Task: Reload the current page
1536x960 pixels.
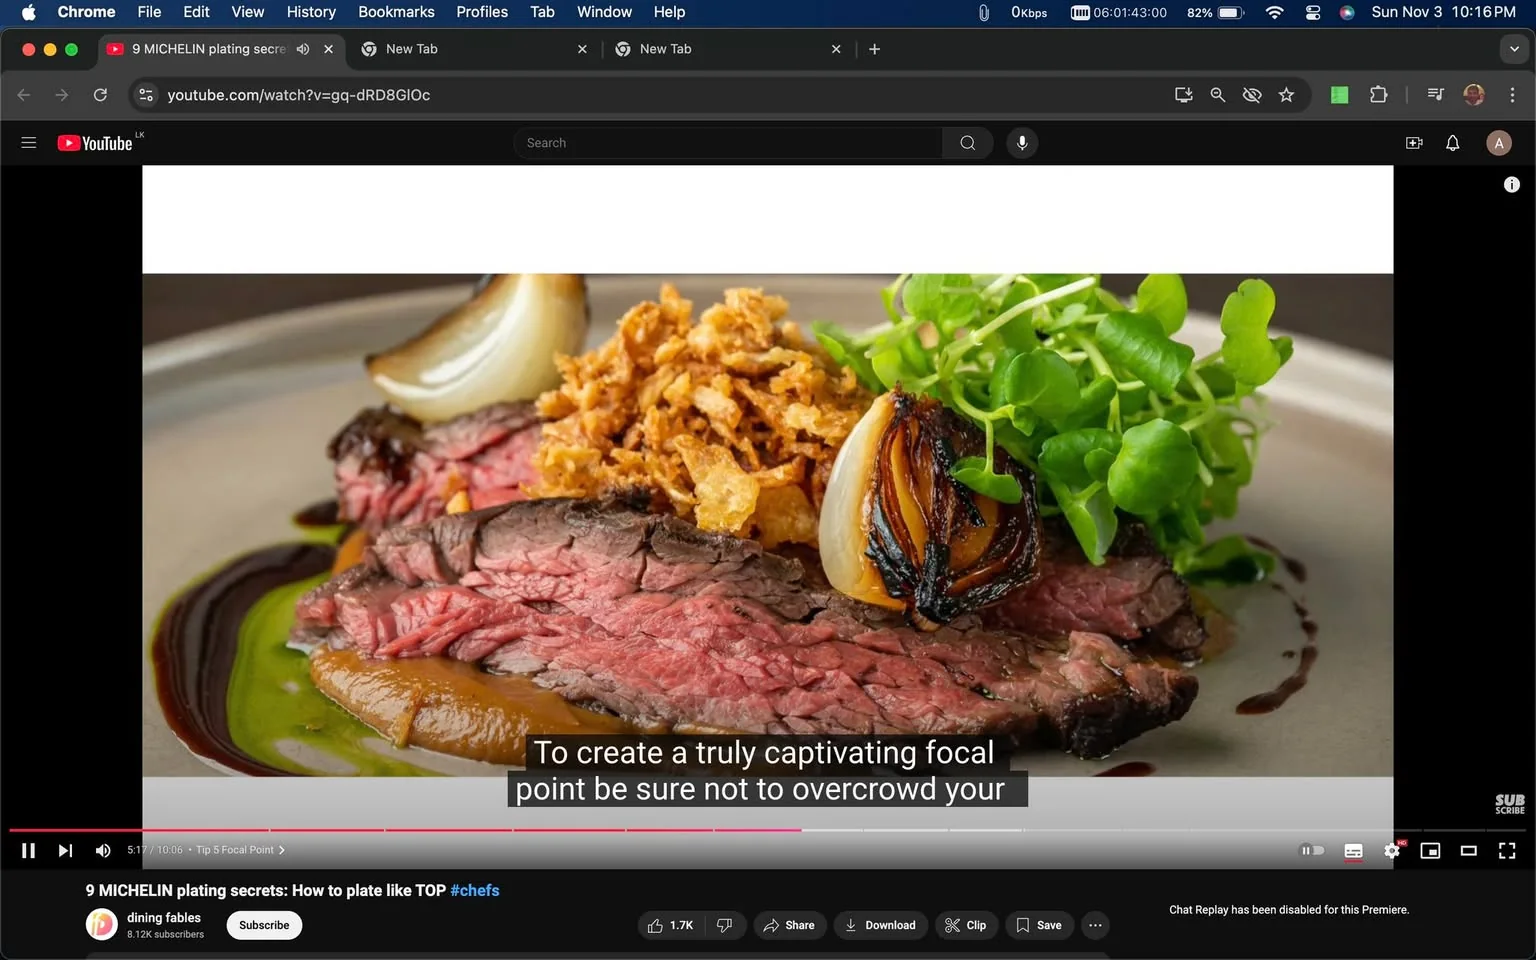Action: 100,95
